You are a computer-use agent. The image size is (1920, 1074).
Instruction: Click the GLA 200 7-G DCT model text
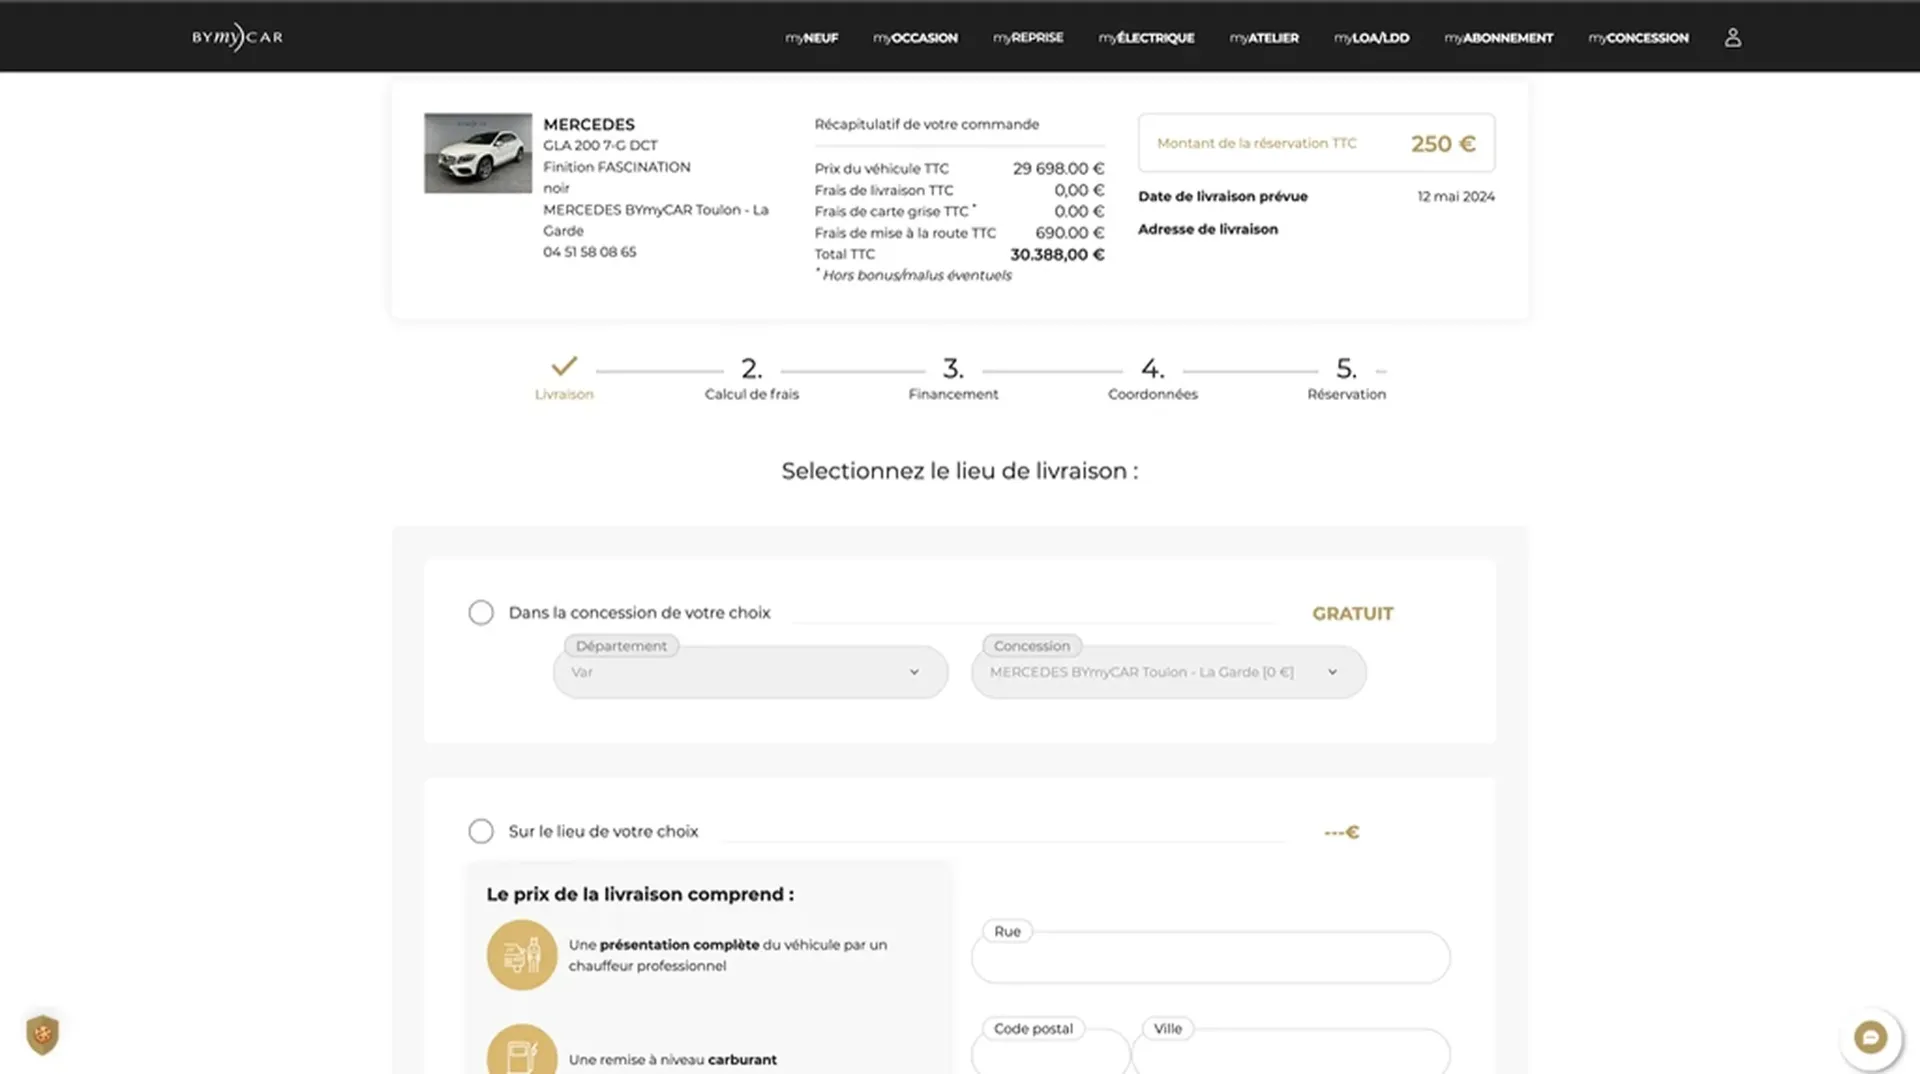point(600,145)
